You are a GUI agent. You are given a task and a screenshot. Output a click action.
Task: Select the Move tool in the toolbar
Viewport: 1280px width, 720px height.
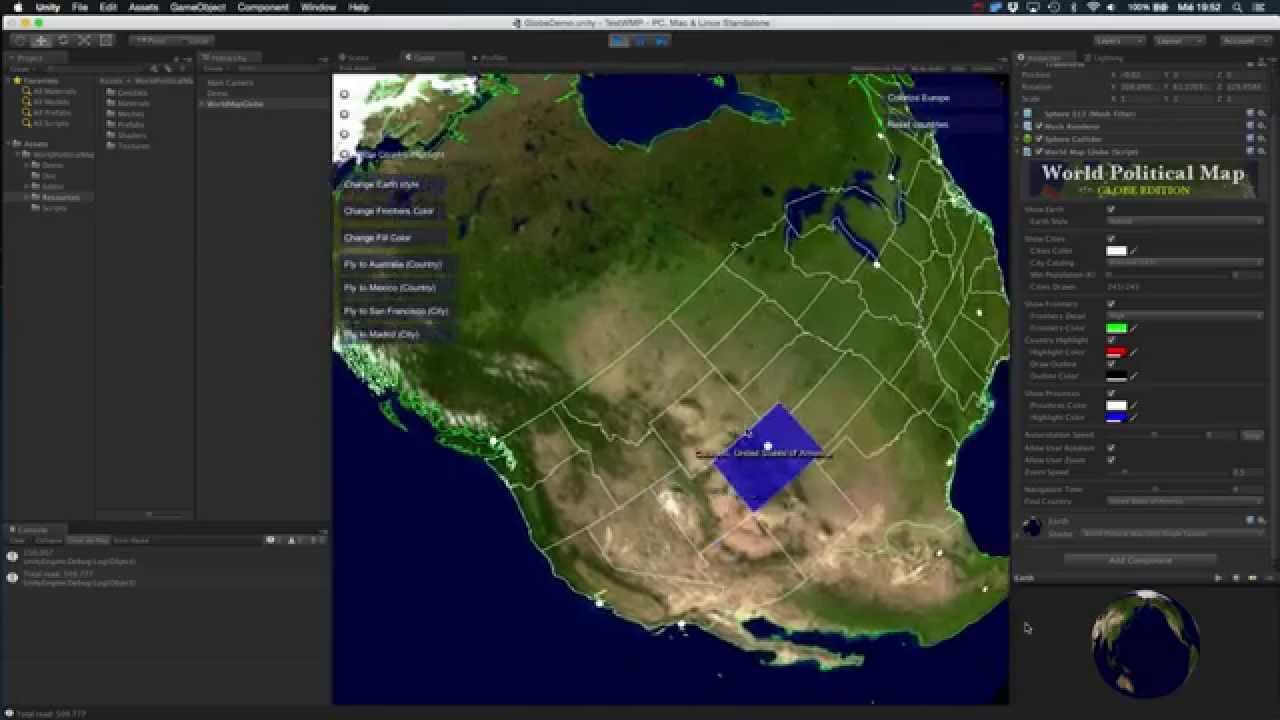[42, 41]
